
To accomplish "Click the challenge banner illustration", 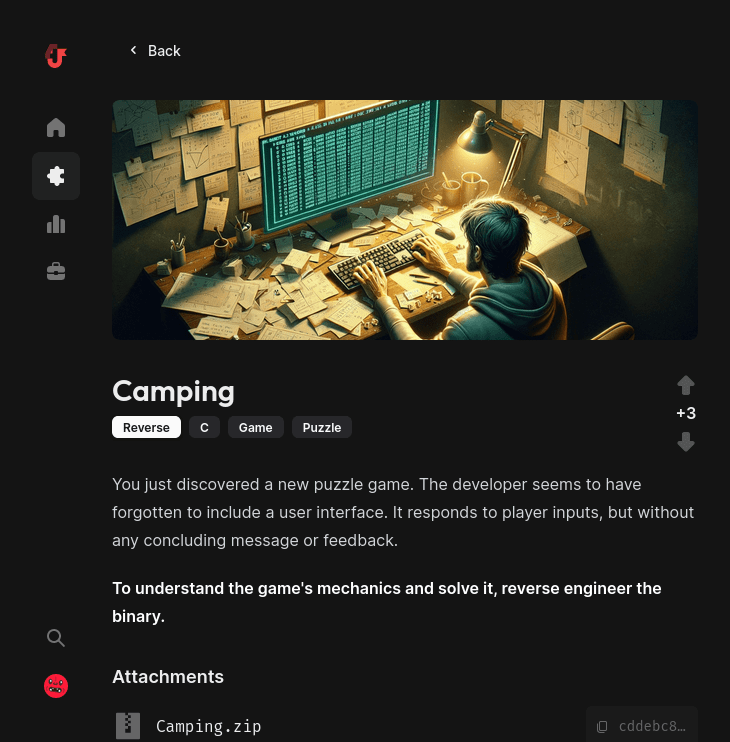I will point(405,220).
